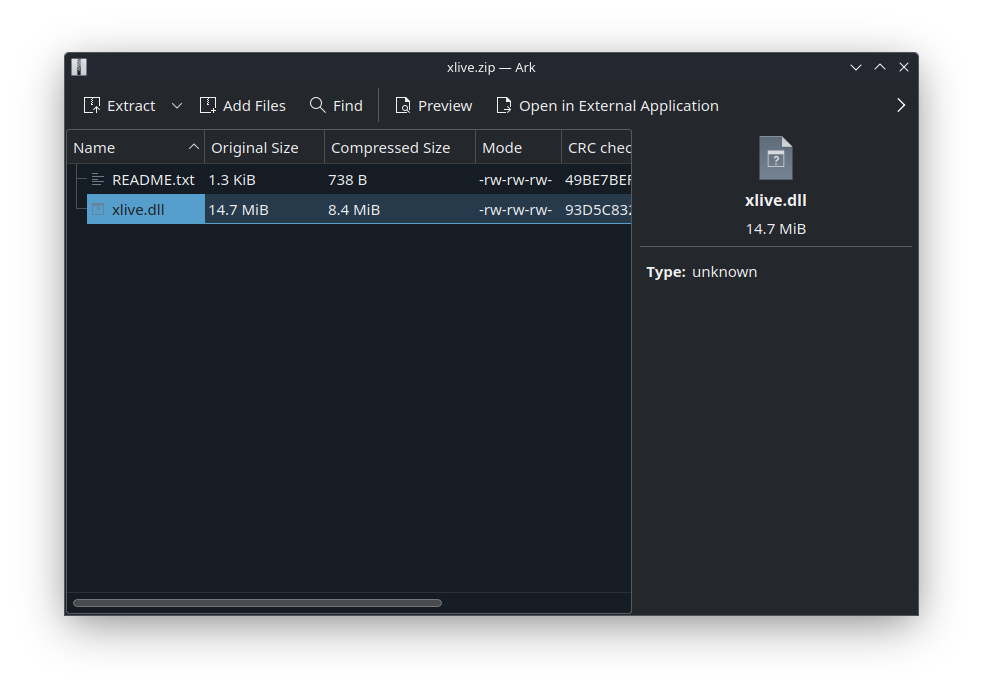Click the xlive.dll file icon in list
The image size is (983, 692).
pos(98,209)
